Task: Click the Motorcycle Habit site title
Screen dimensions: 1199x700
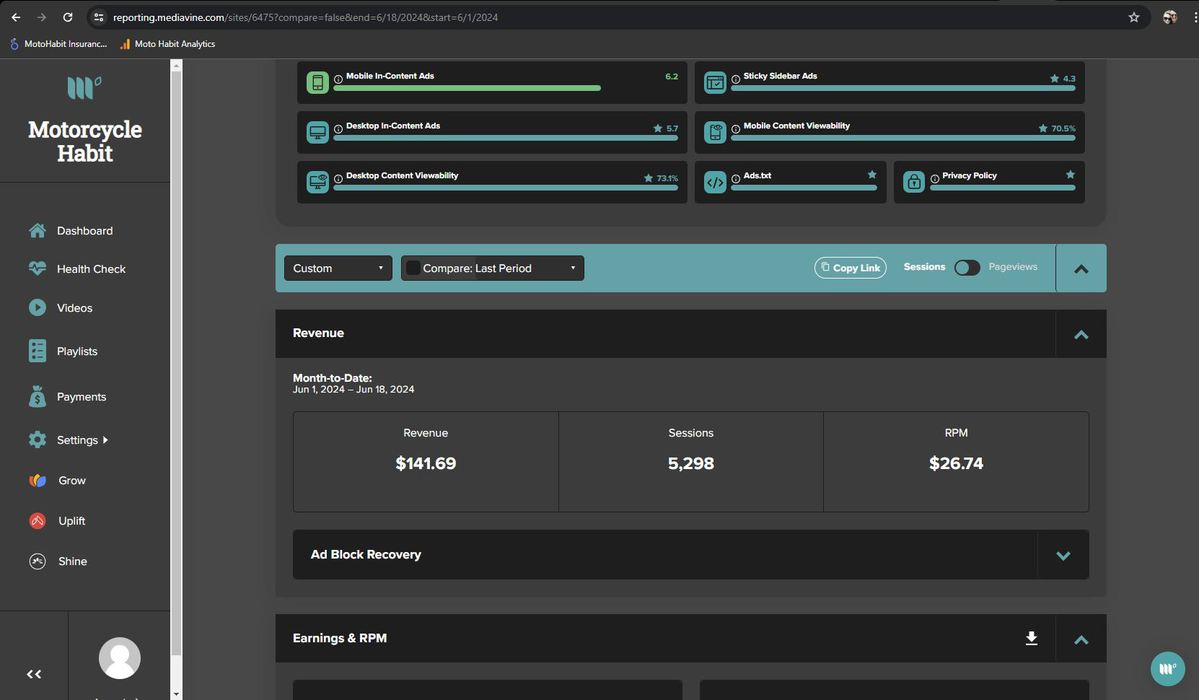Action: [x=85, y=142]
